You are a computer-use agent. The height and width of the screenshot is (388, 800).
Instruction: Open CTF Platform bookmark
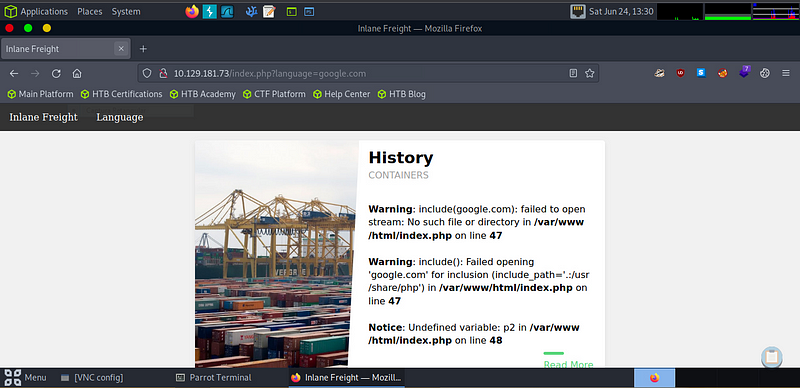274,94
